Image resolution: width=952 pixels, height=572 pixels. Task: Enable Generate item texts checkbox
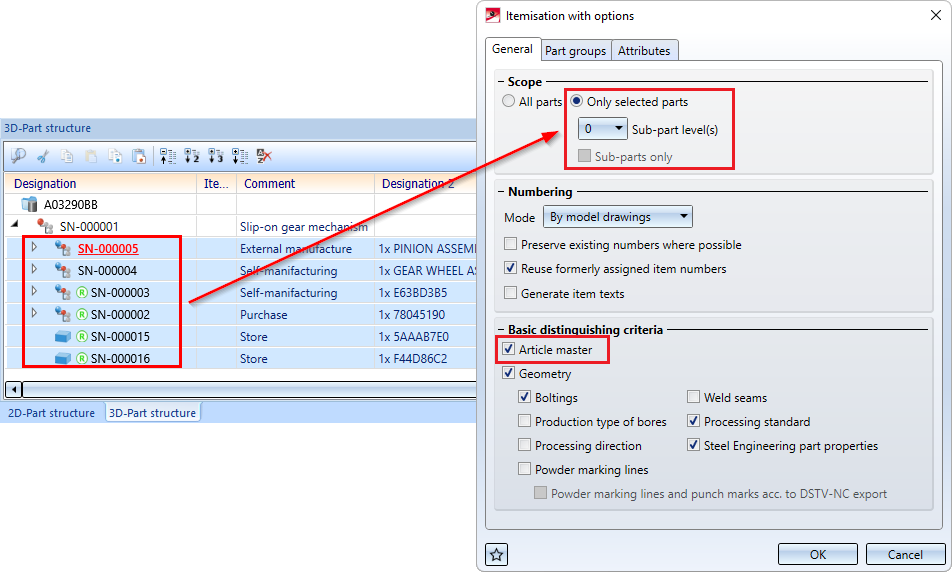pos(511,293)
